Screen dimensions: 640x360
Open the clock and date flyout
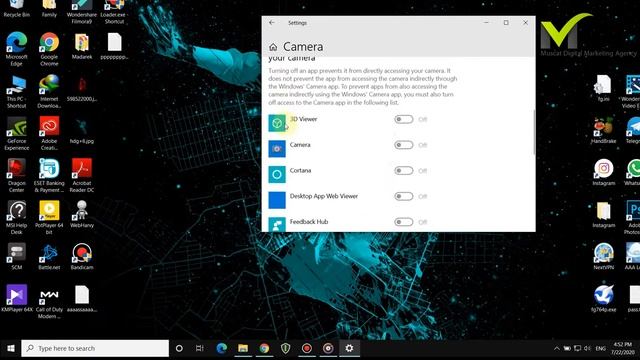point(623,348)
